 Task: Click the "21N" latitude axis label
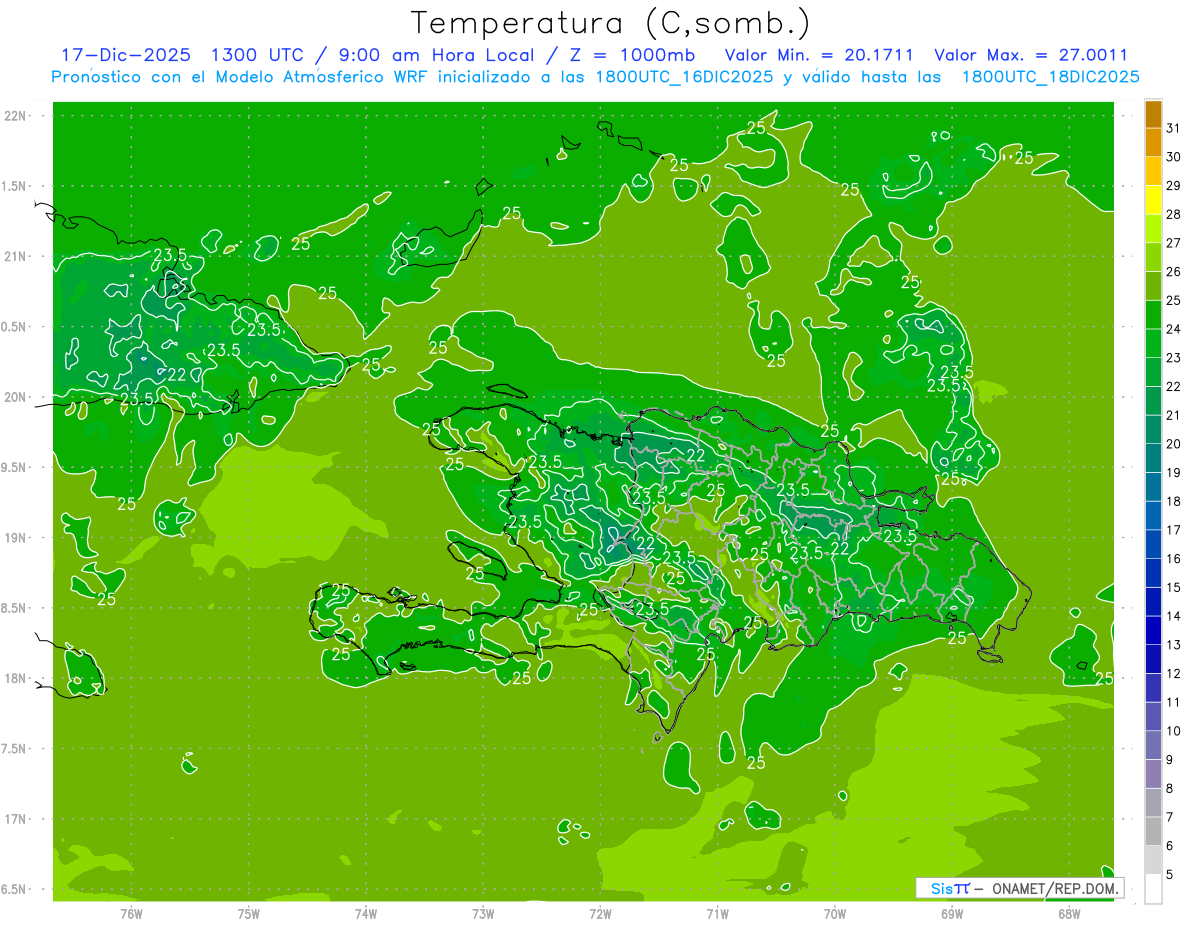(15, 256)
